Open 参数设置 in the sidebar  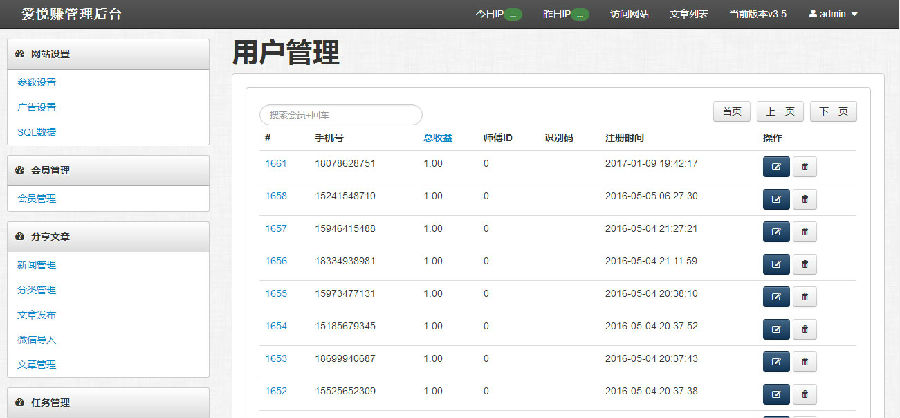click(37, 82)
